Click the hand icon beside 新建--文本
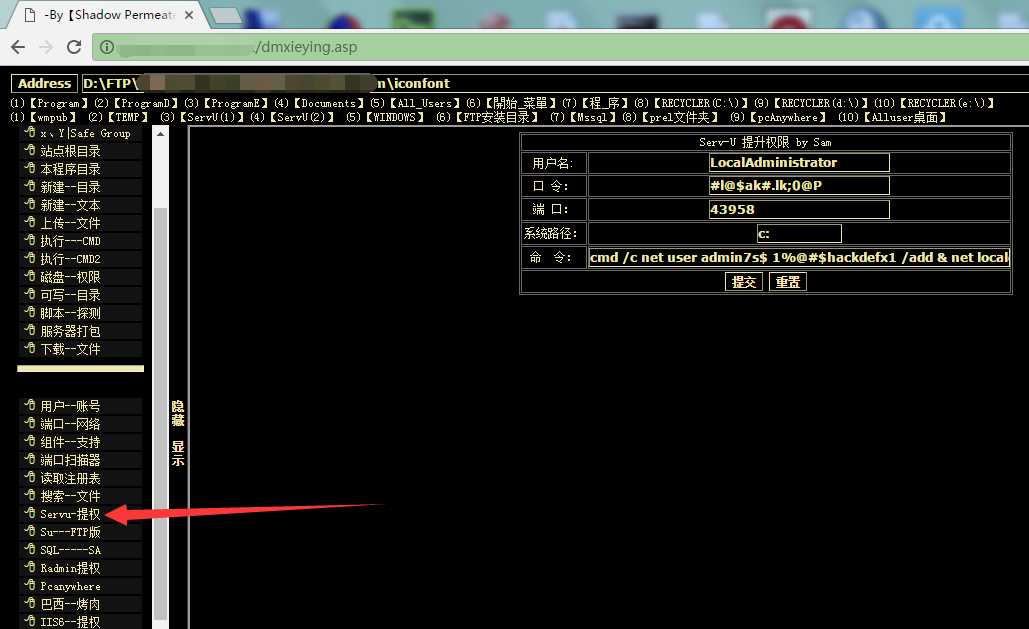 [x=30, y=205]
